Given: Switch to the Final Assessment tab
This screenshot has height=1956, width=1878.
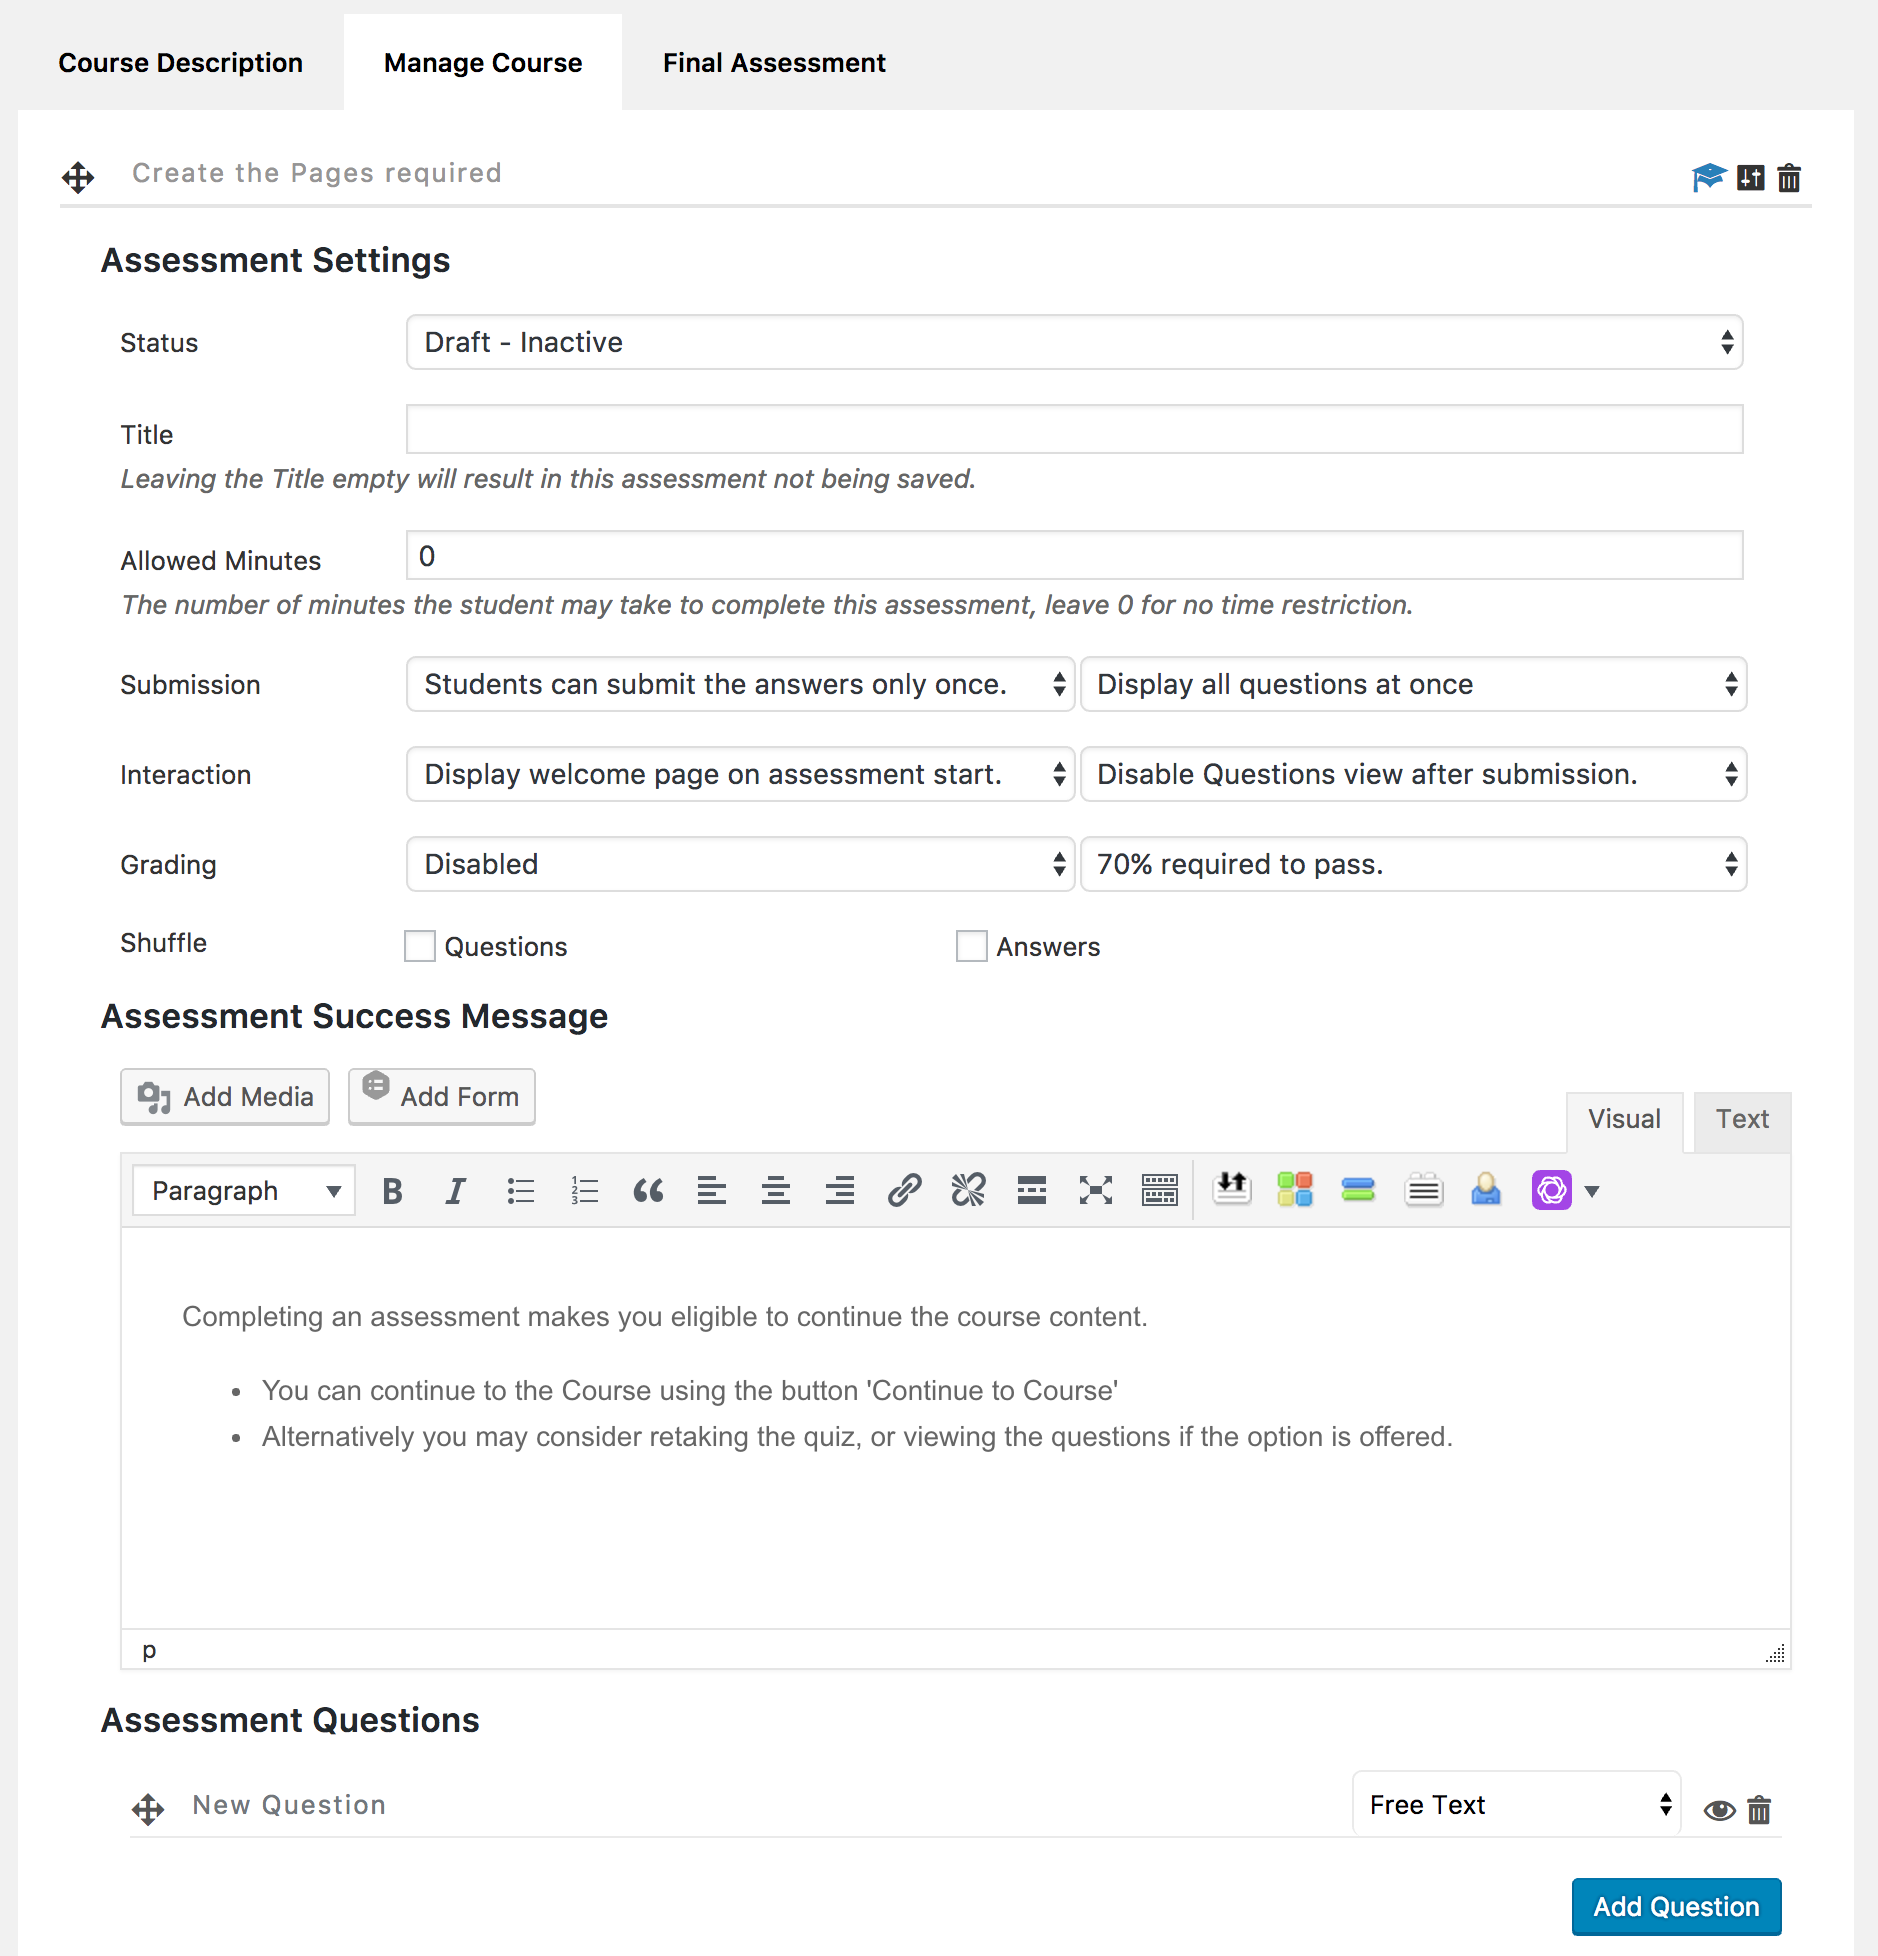Looking at the screenshot, I should pyautogui.click(x=774, y=63).
